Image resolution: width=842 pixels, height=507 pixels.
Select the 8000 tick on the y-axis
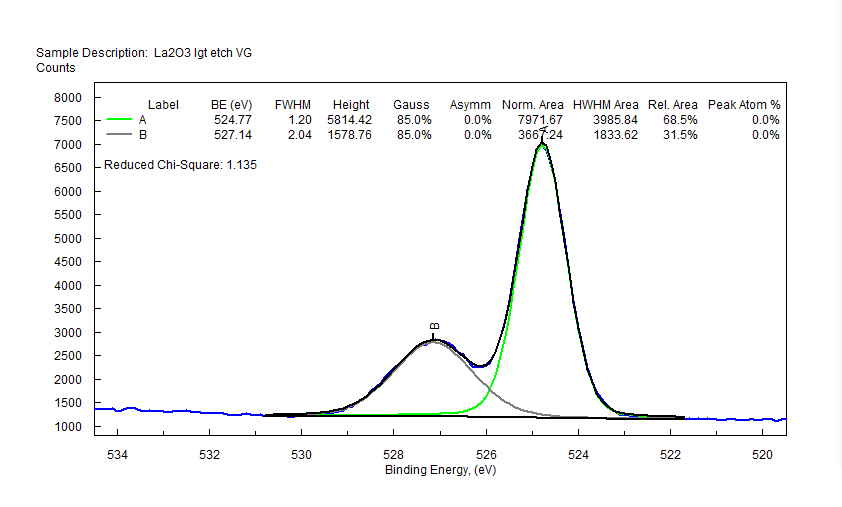pos(68,98)
